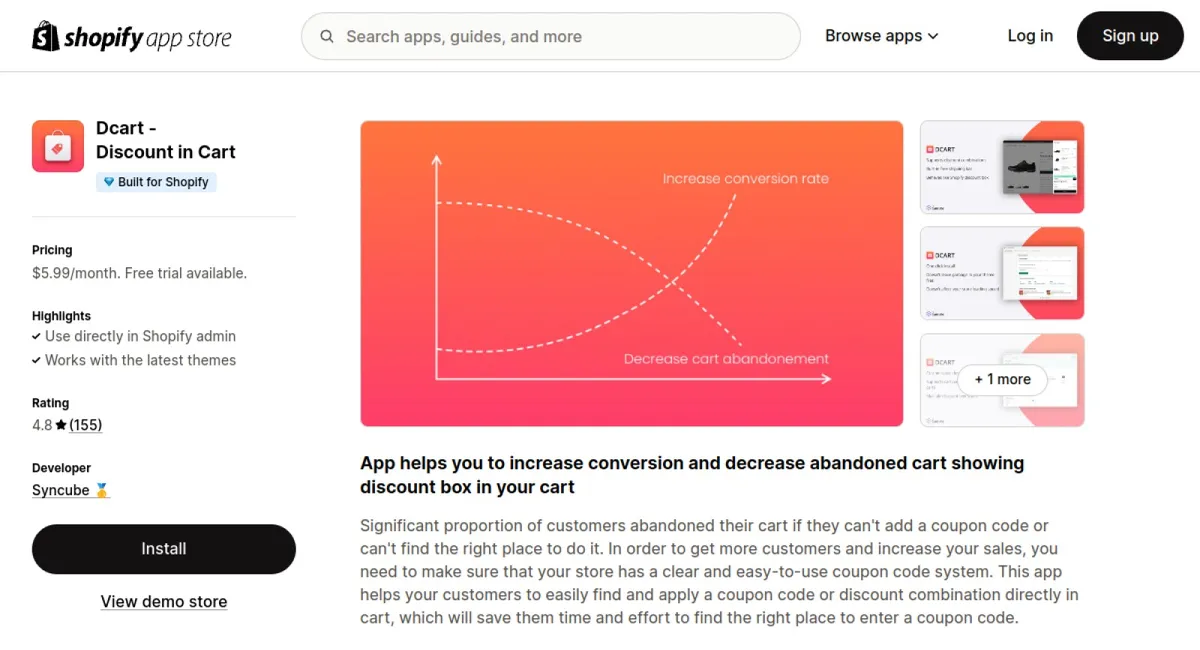Click the search apps input field
This screenshot has height=650, width=1200.
point(550,36)
